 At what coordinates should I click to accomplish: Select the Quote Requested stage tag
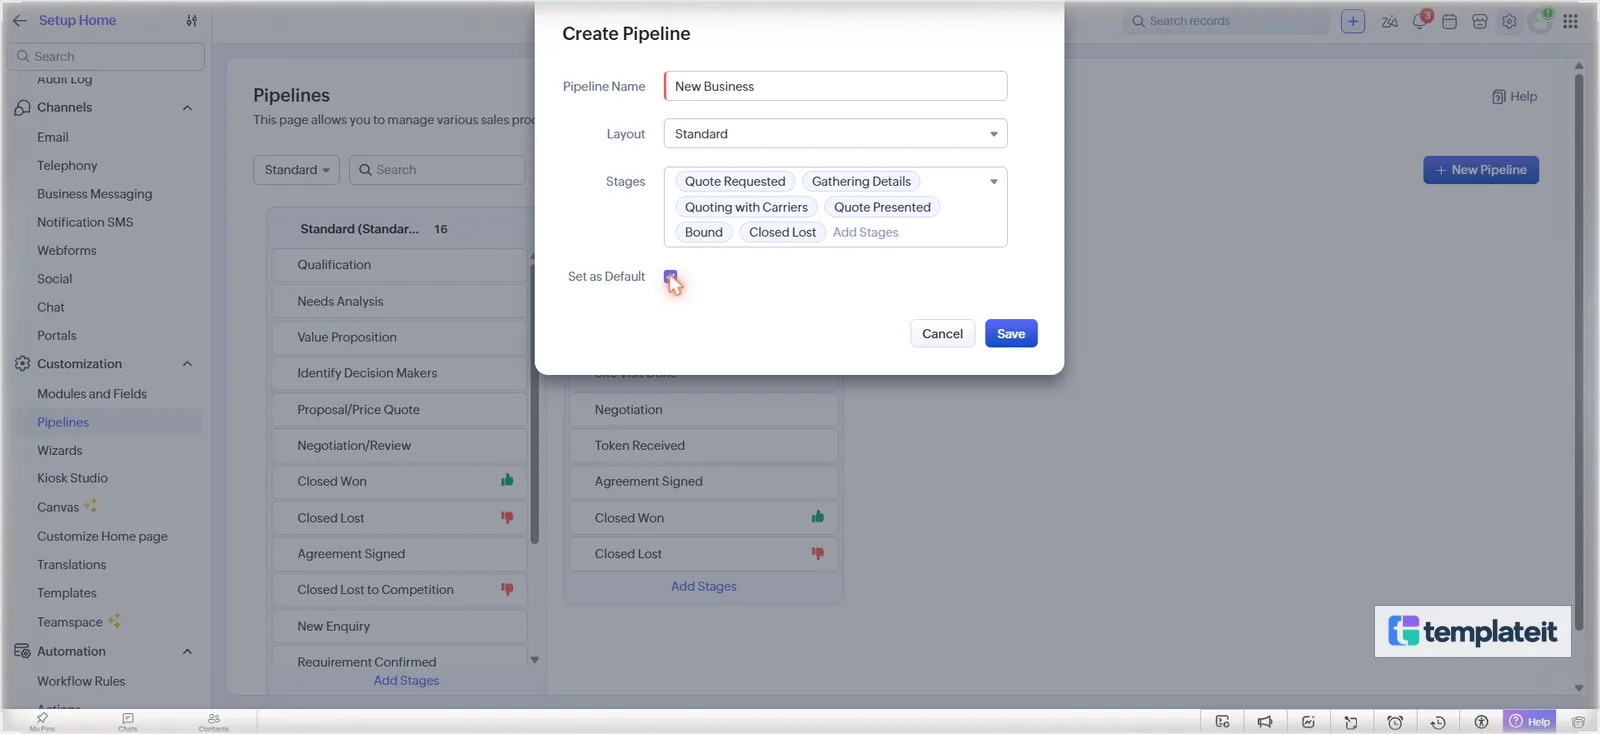[735, 182]
